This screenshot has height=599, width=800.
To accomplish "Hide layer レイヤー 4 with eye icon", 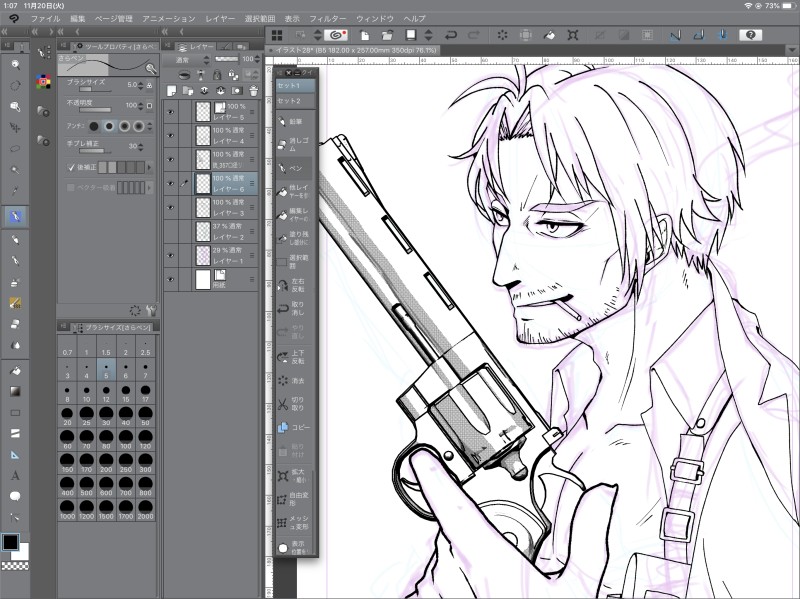I will coord(171,135).
